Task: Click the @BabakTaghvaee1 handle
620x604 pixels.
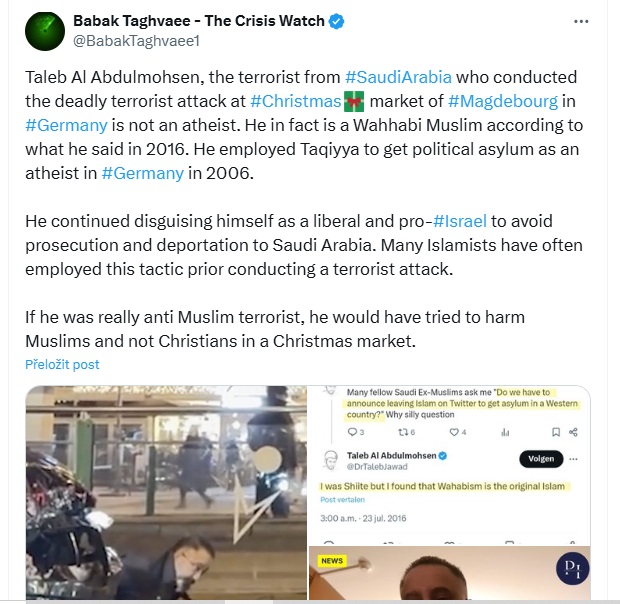Action: (136, 41)
